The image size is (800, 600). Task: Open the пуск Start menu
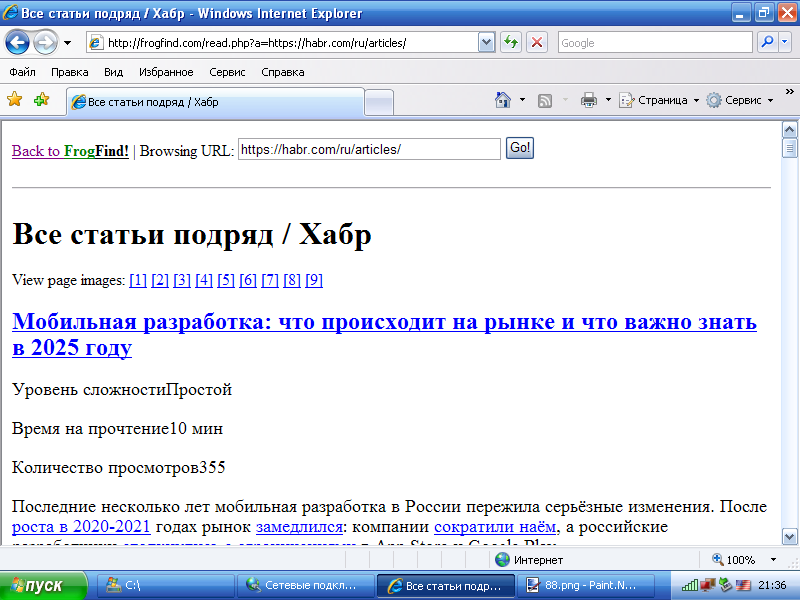click(43, 585)
